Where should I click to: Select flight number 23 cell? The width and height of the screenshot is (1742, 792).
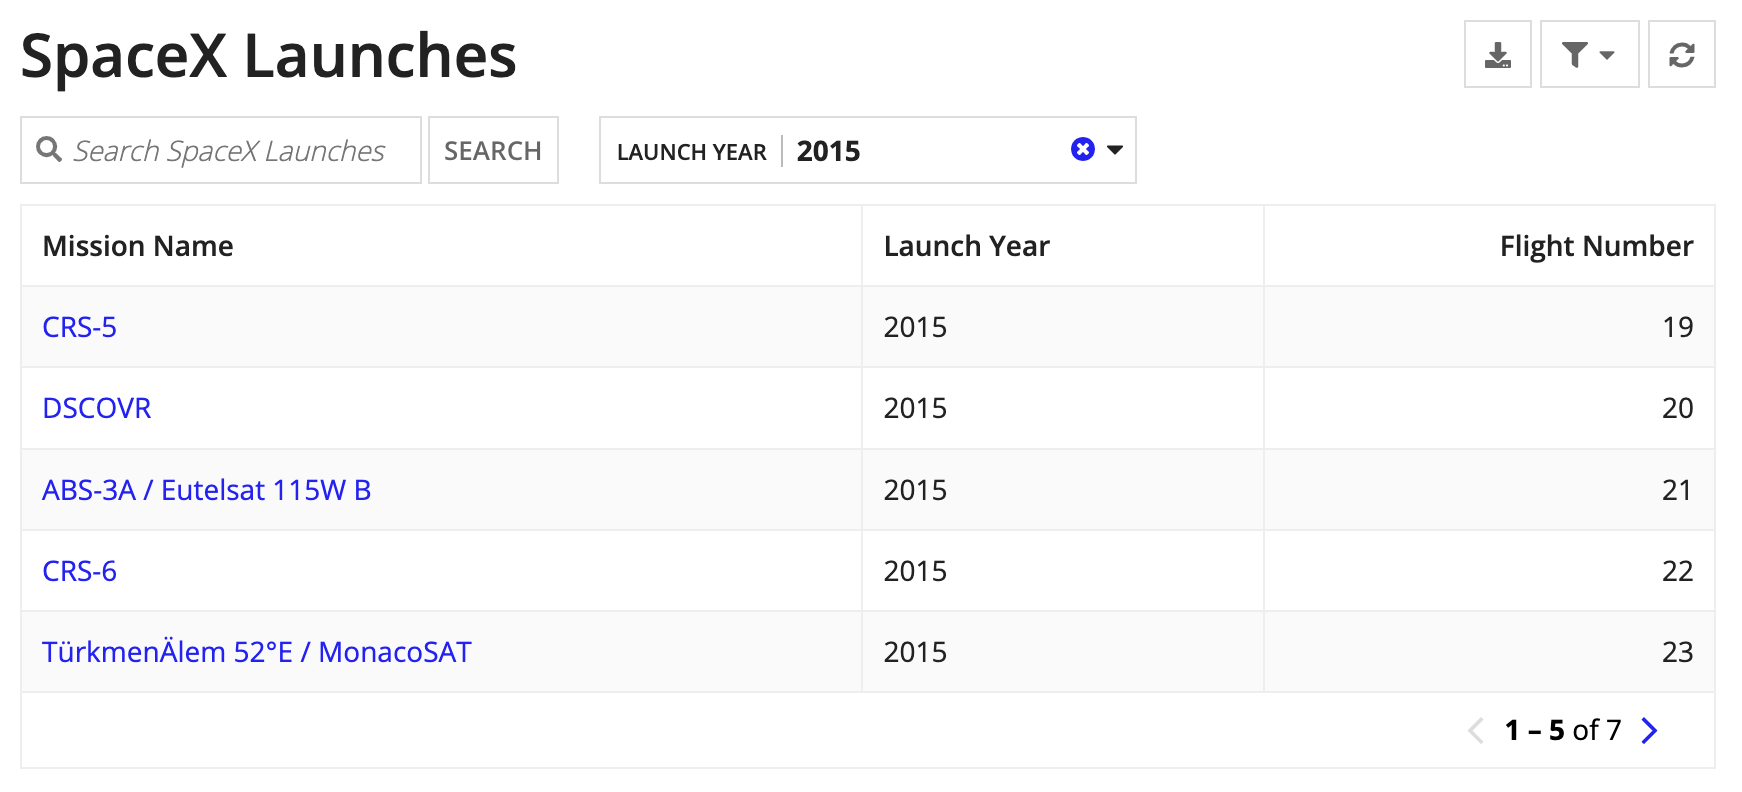[x=1489, y=652]
